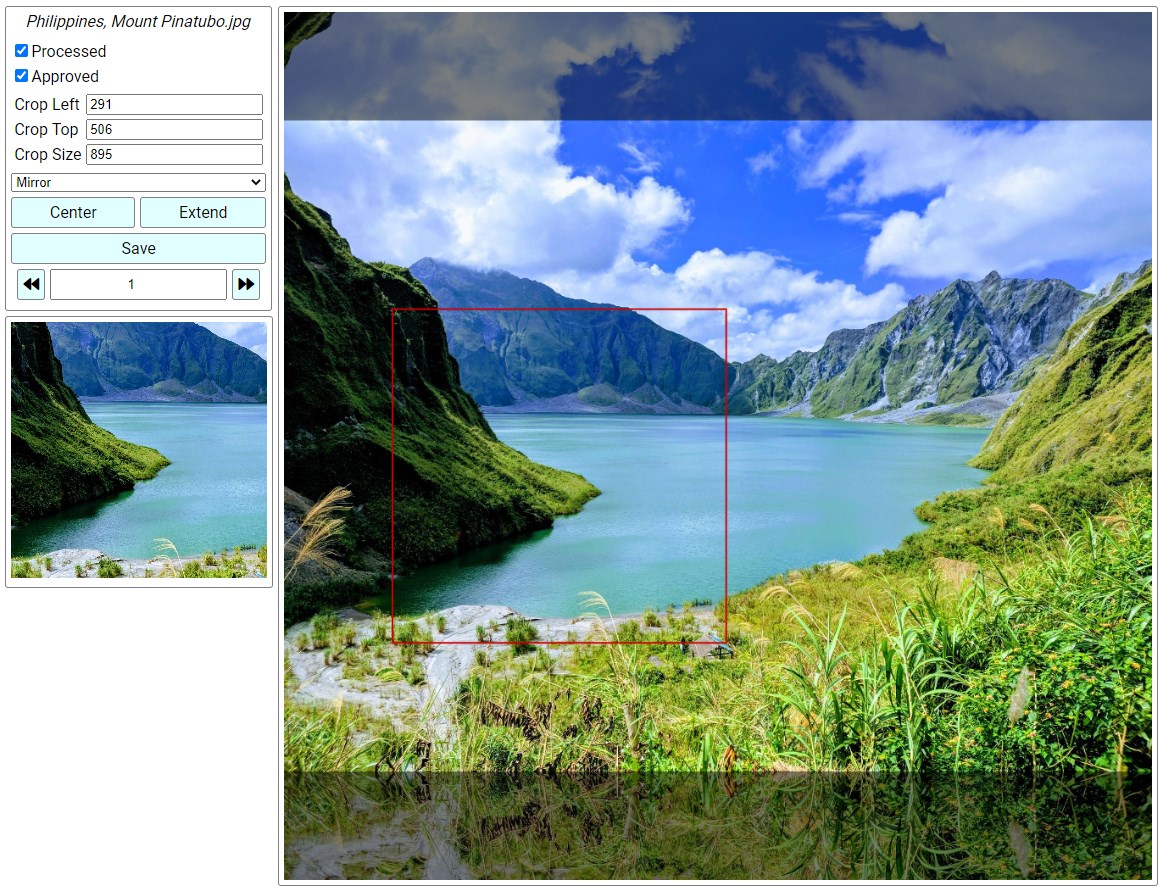Focus the Crop Left input field
Screen dimensions: 1164x893
[x=174, y=105]
